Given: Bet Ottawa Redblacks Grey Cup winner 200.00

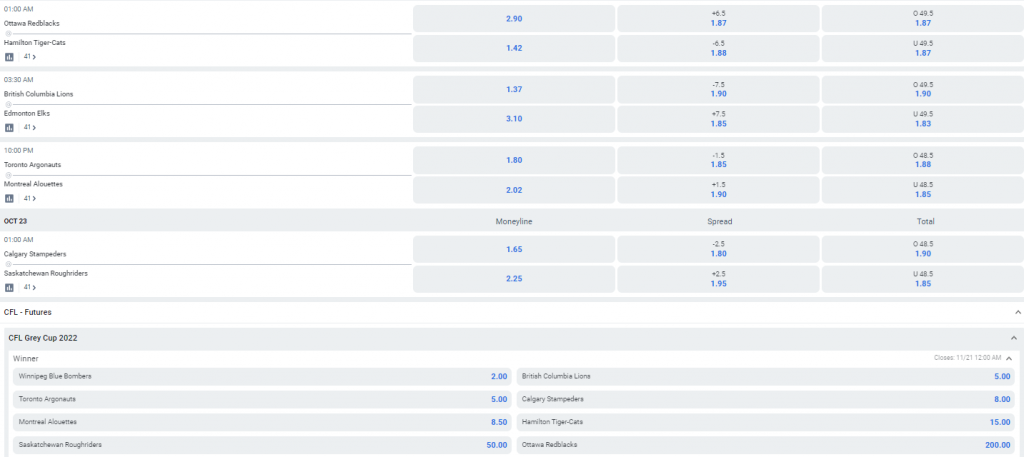Looking at the screenshot, I should tap(765, 445).
